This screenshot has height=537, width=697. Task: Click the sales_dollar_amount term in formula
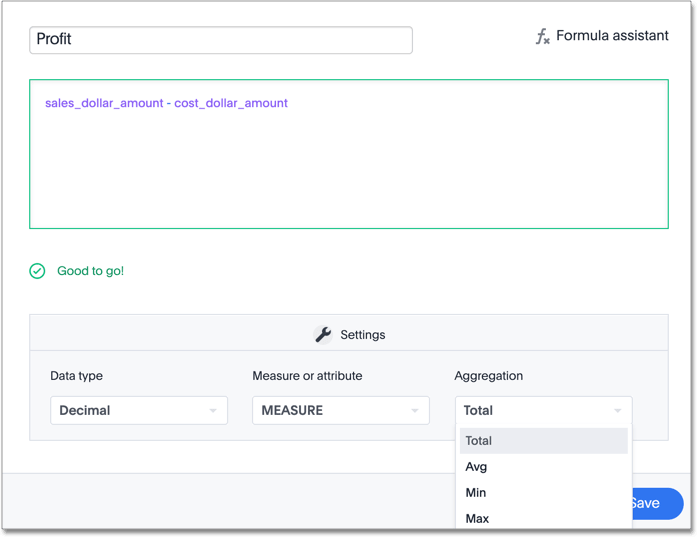click(x=104, y=103)
